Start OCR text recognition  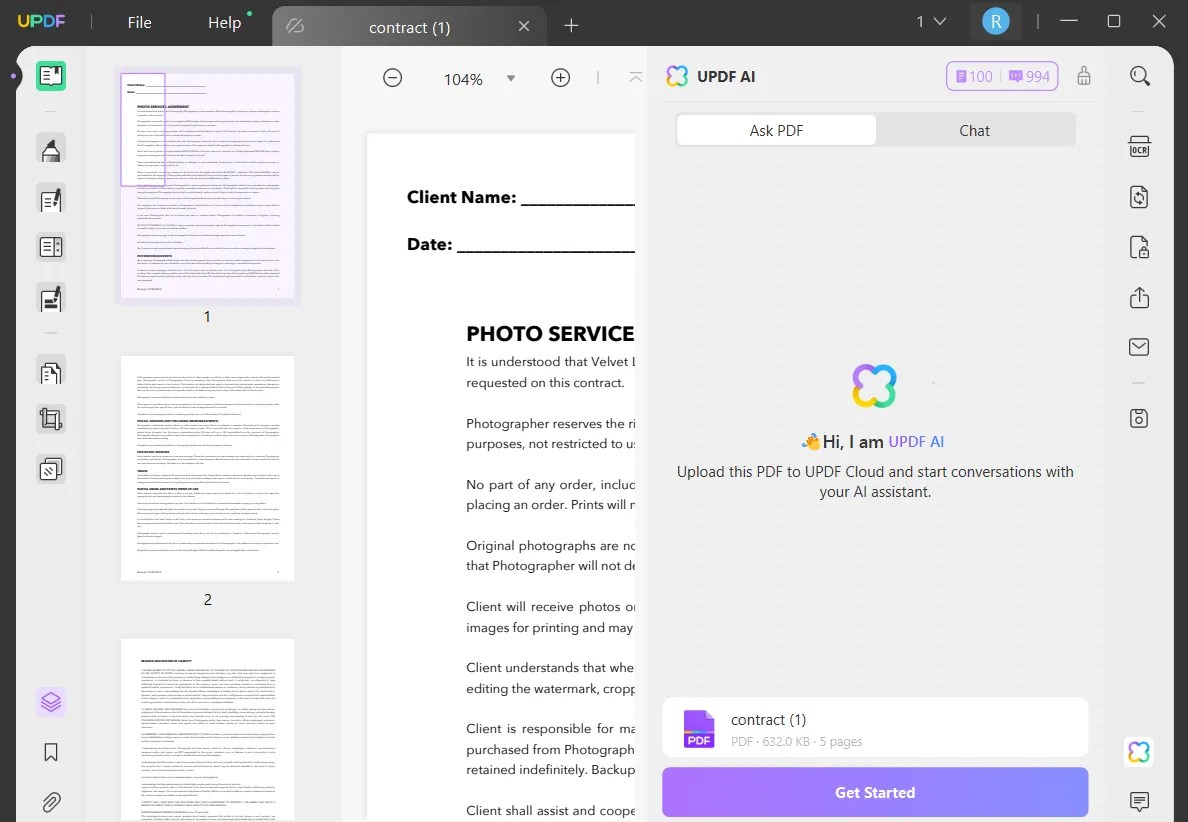point(1139,146)
